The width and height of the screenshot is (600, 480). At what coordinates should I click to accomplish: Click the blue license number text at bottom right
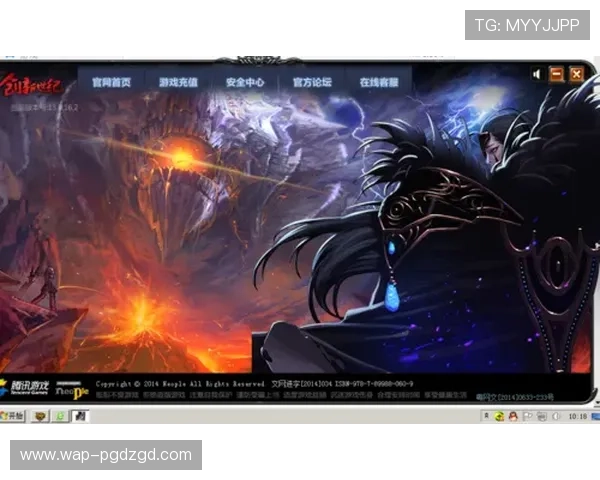[x=515, y=397]
